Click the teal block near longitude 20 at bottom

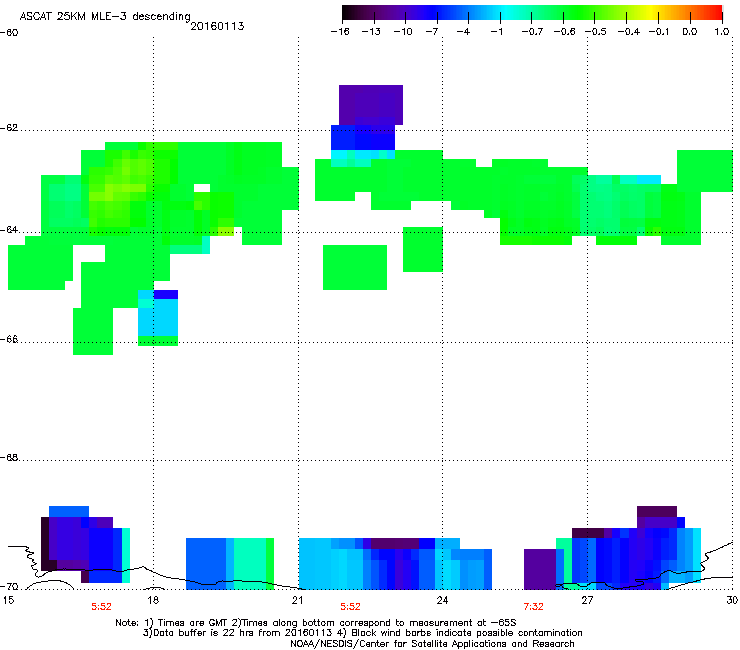tap(250, 564)
